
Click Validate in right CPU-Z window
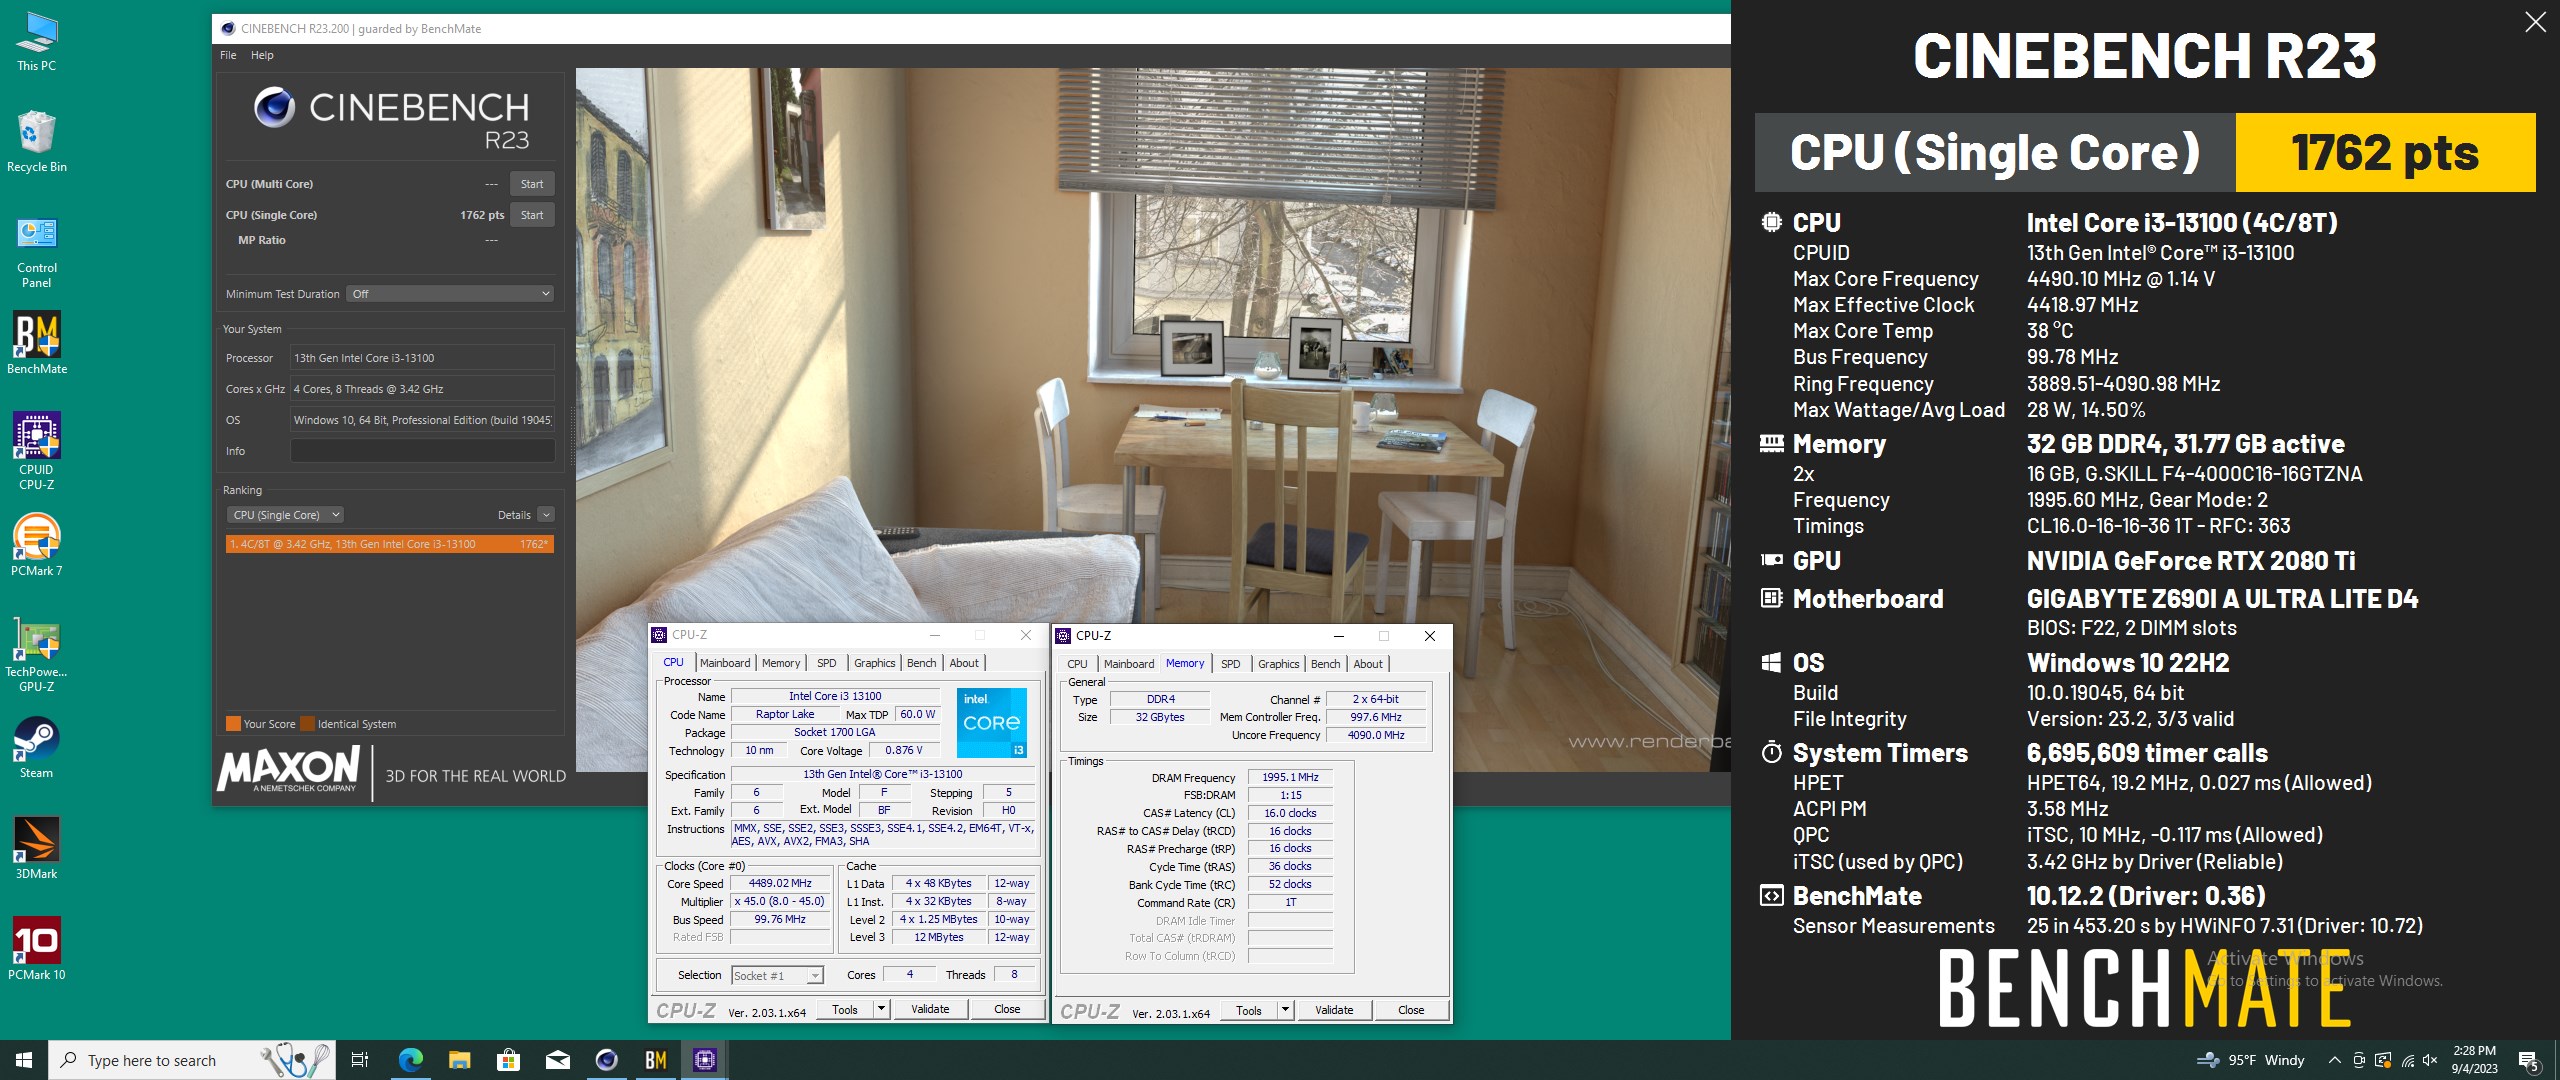[x=1334, y=1010]
